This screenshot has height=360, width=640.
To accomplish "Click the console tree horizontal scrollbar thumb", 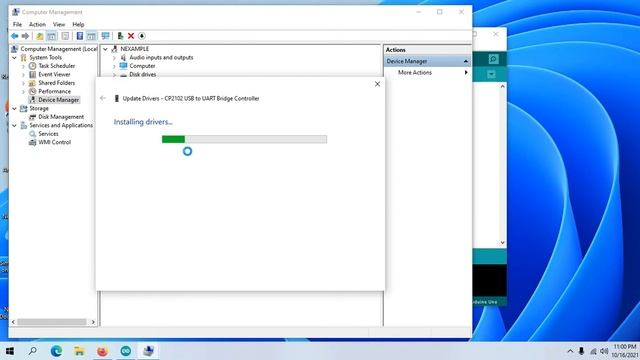I will (x=51, y=322).
